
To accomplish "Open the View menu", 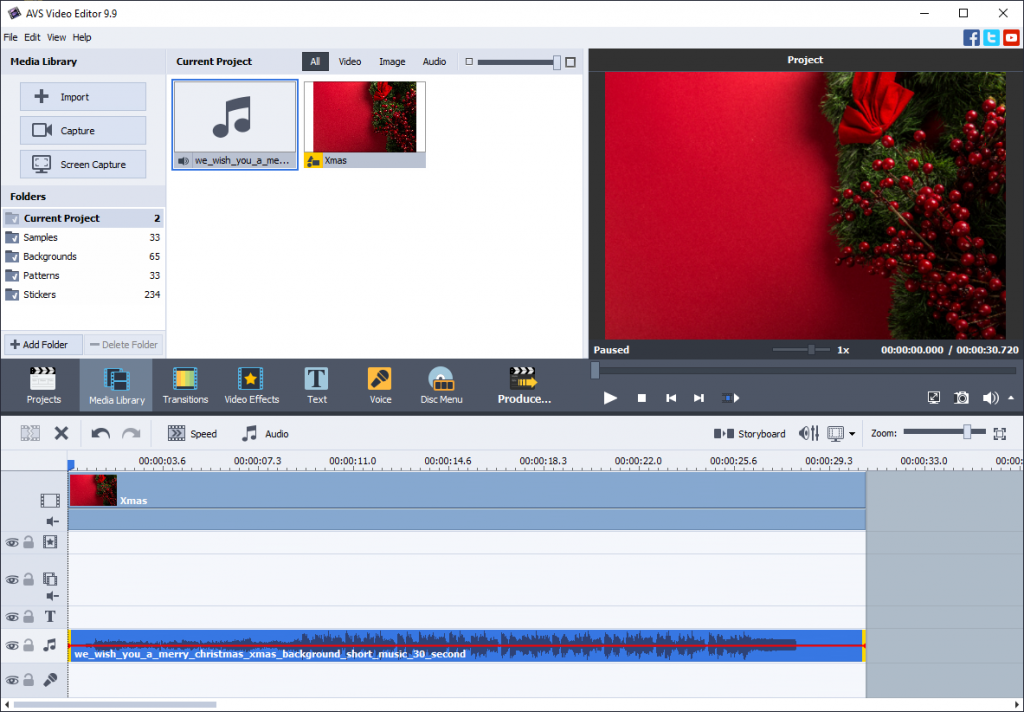I will tap(56, 37).
